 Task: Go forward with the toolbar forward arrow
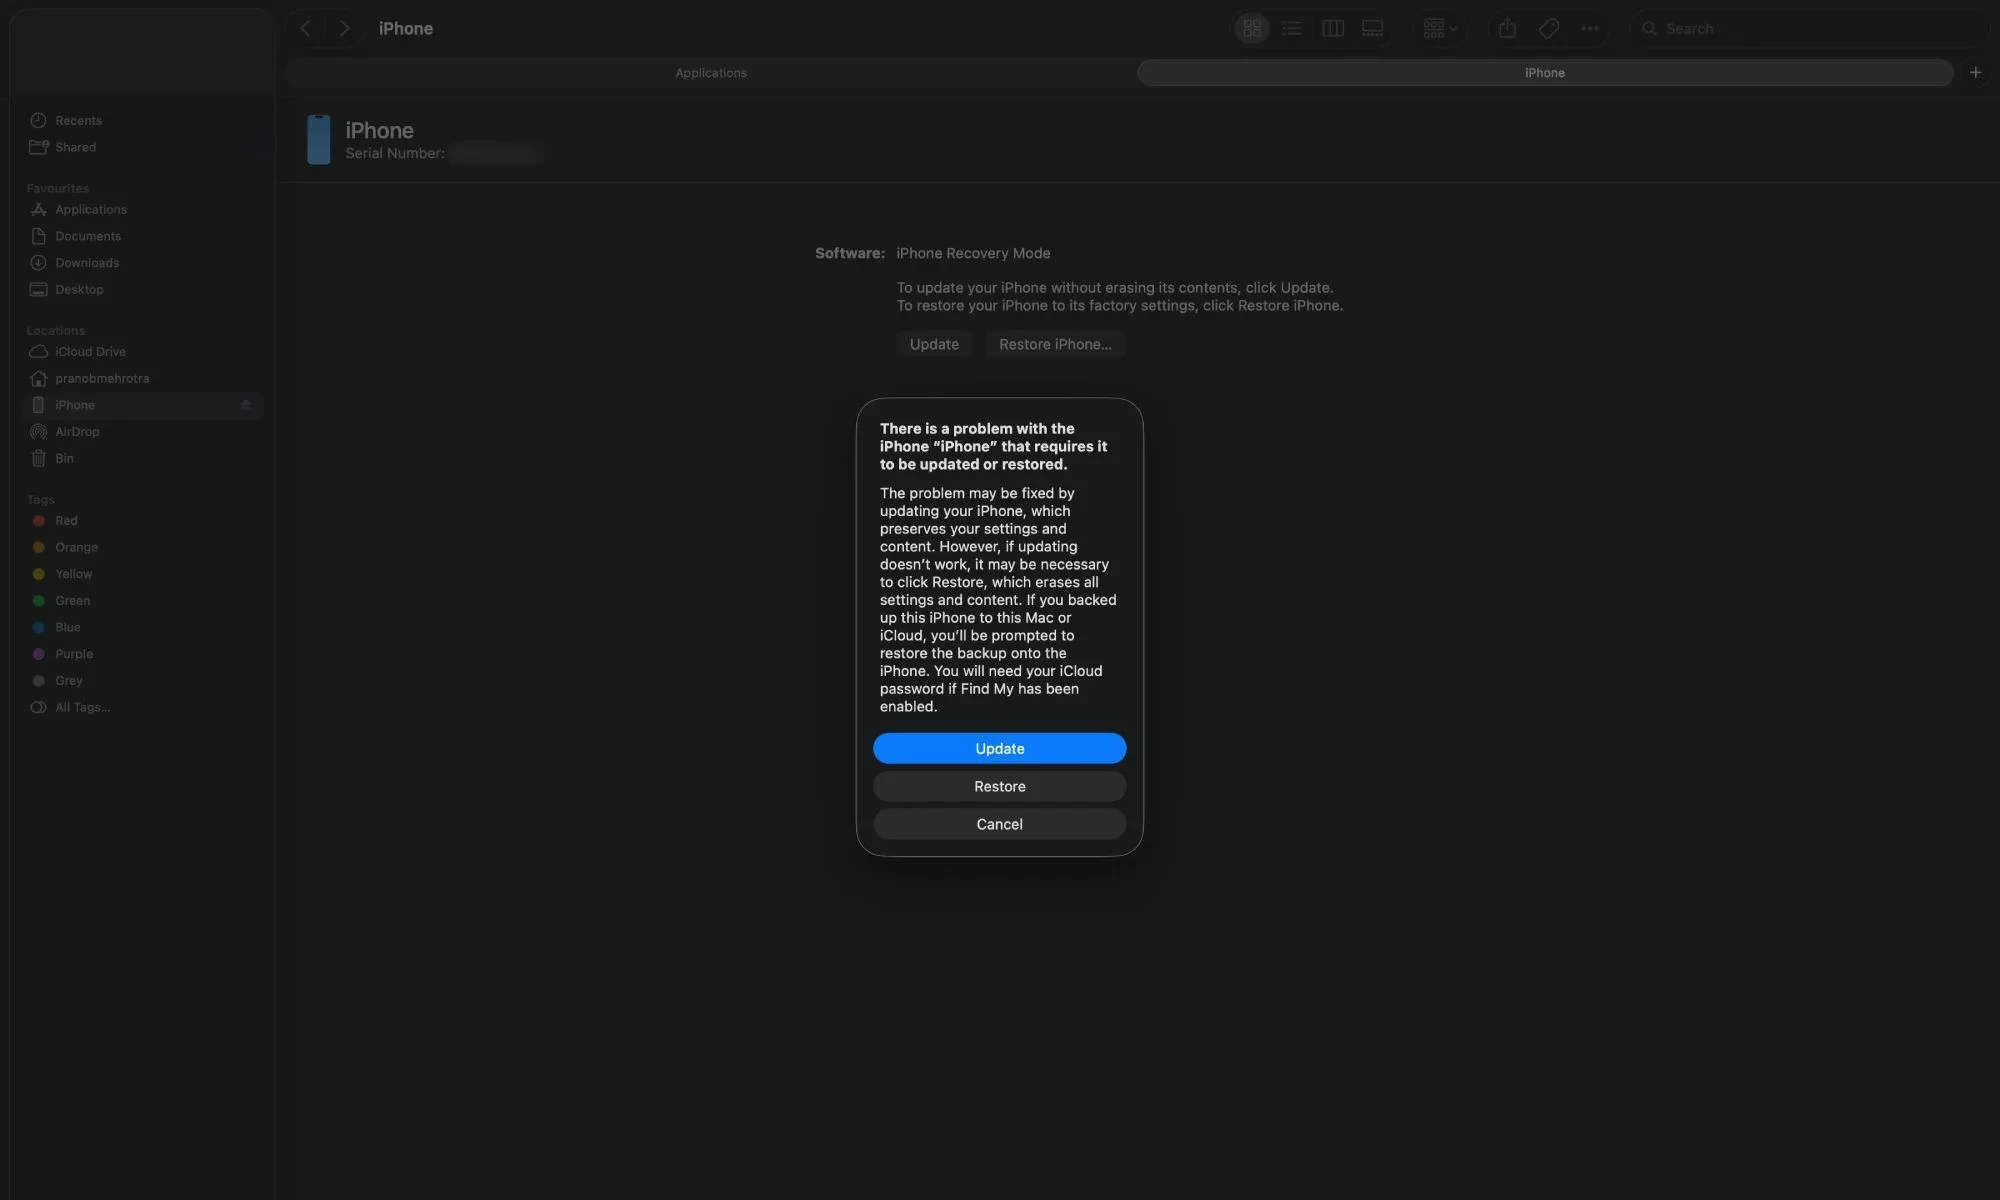pos(345,28)
